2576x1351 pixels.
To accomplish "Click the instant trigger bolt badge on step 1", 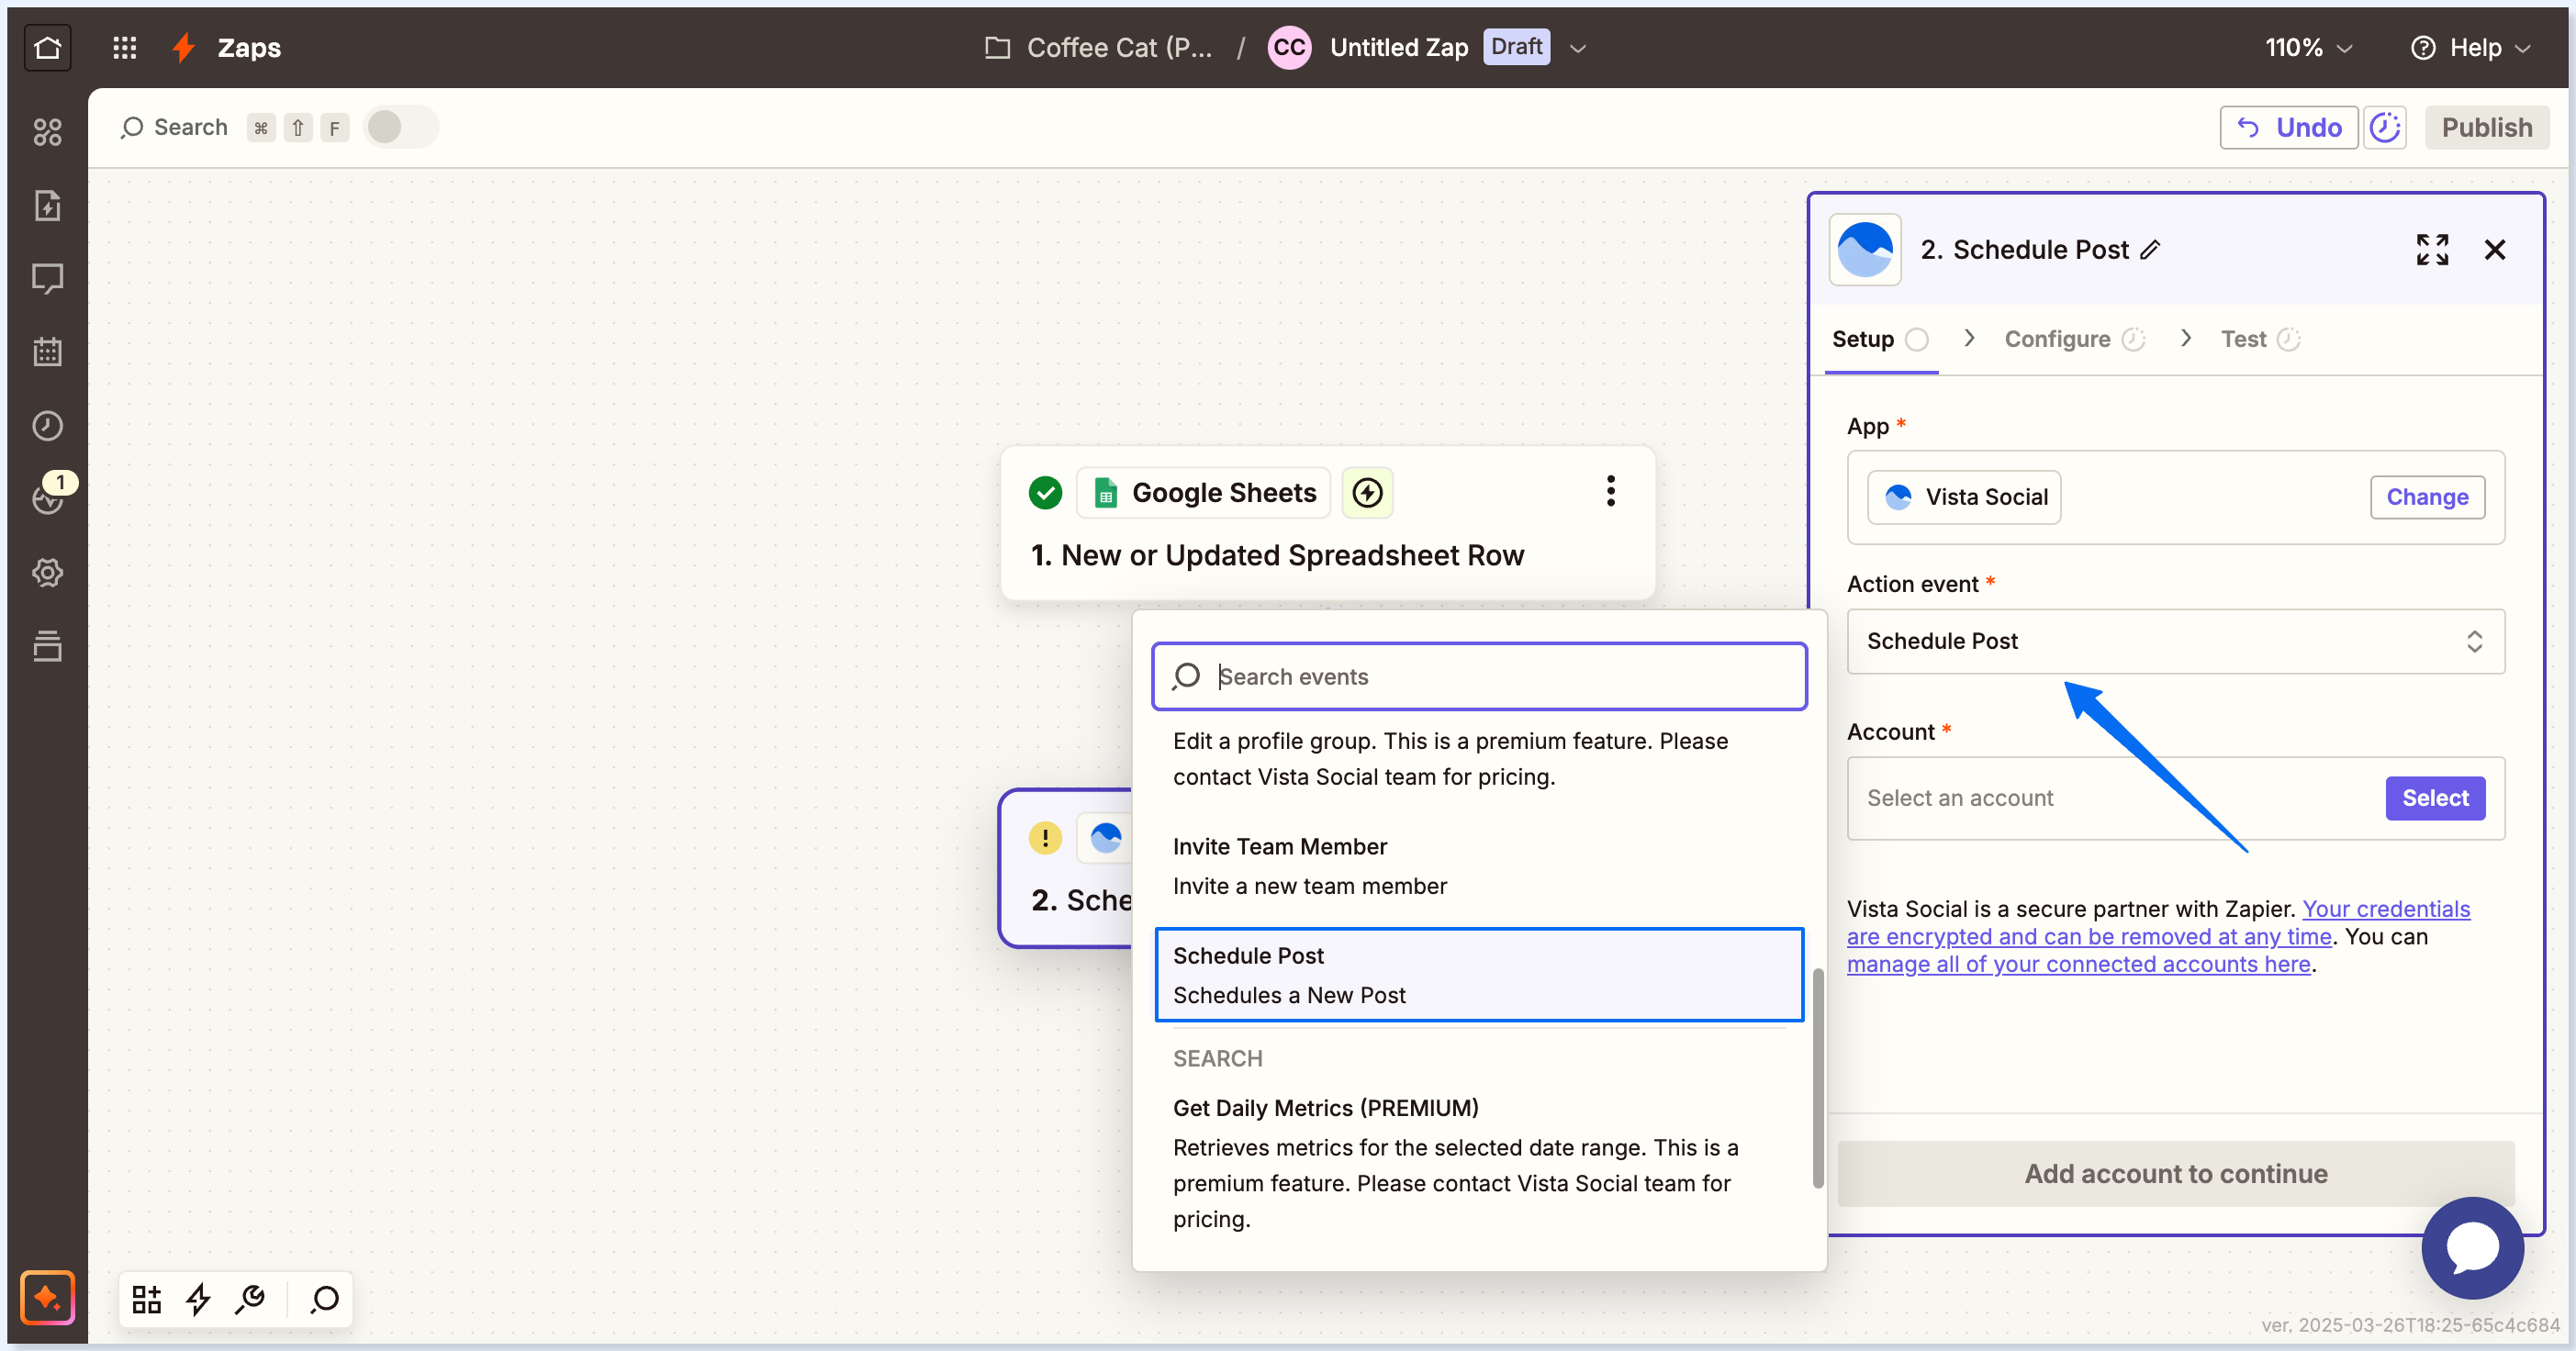I will tap(1367, 493).
